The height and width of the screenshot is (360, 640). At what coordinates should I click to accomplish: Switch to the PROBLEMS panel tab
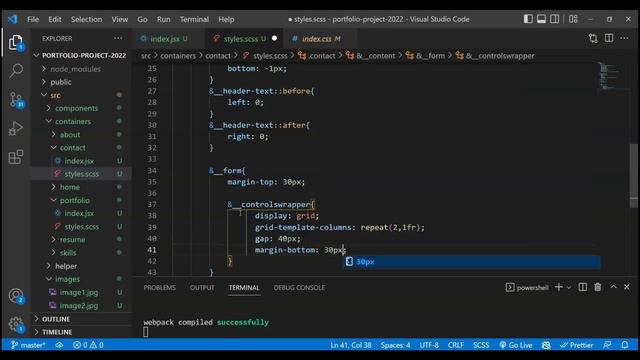coord(160,287)
